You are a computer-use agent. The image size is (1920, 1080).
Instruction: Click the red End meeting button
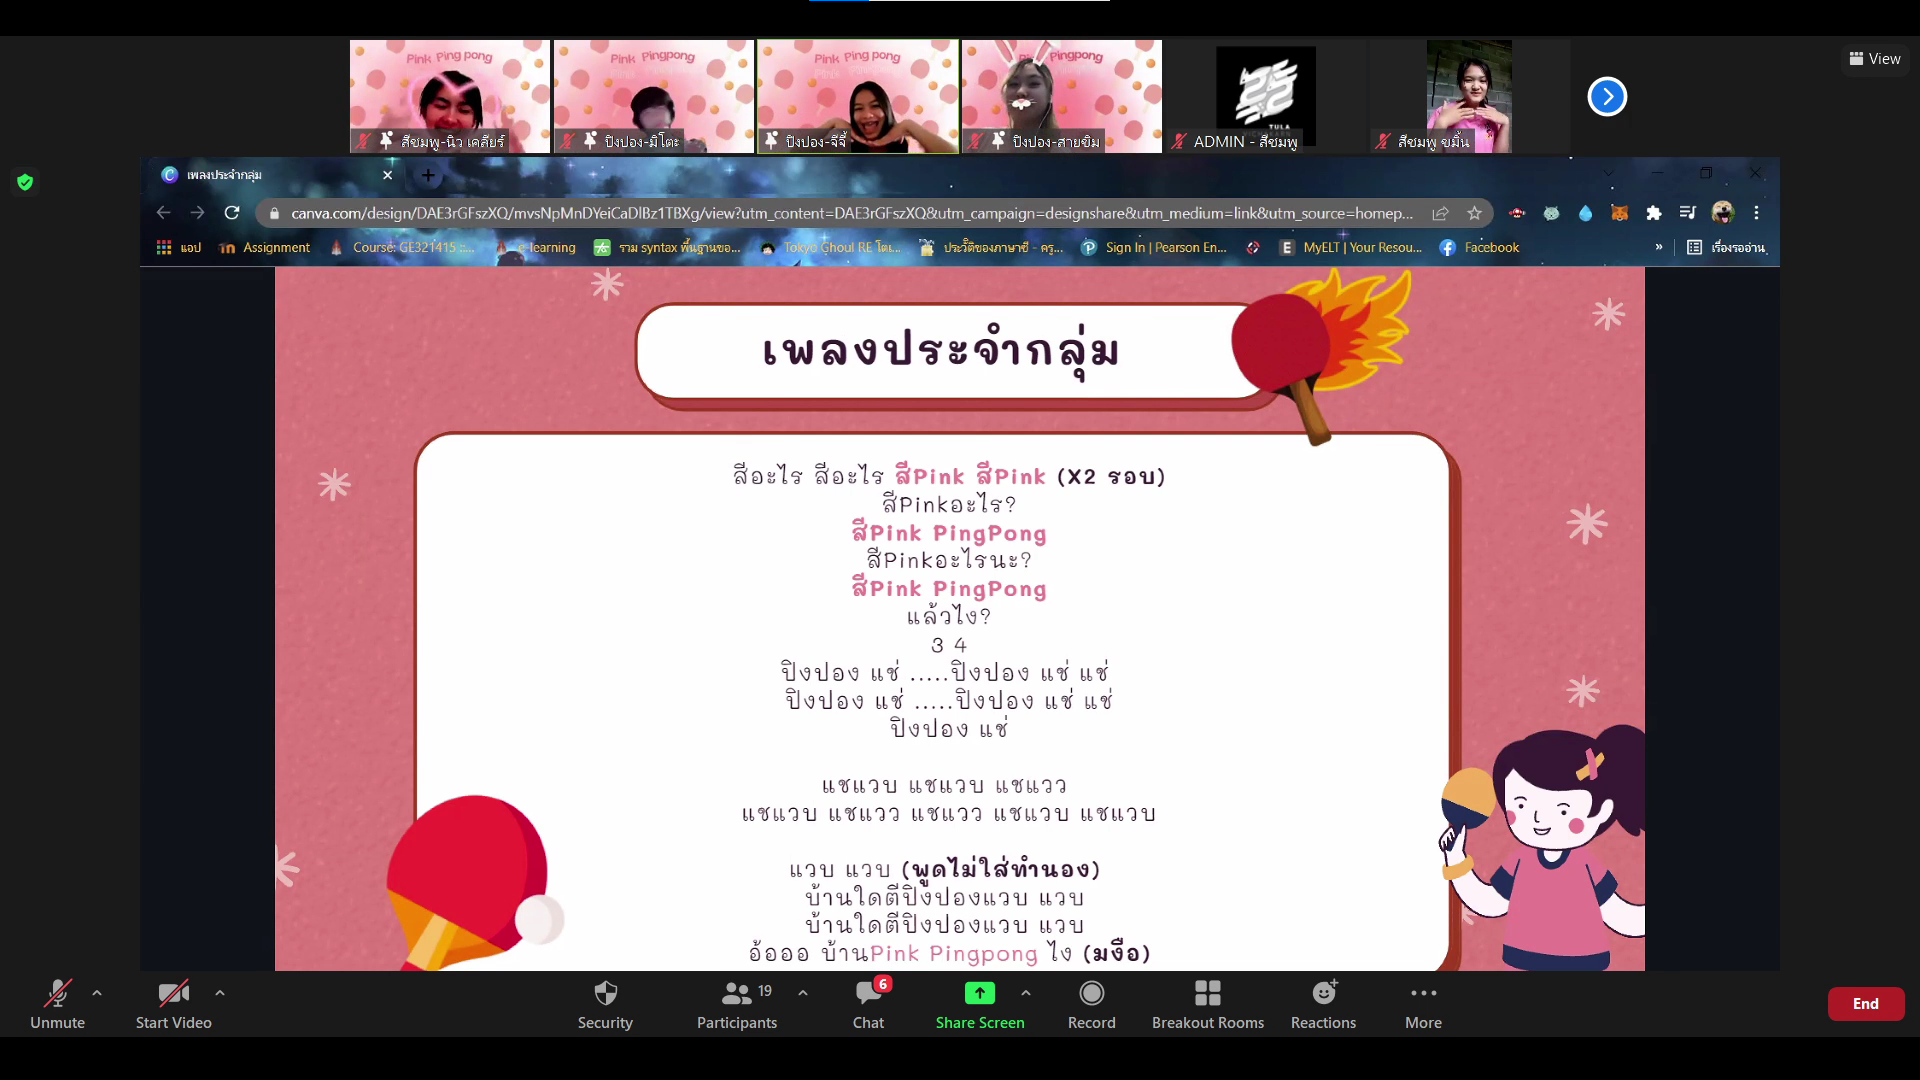[1865, 1003]
